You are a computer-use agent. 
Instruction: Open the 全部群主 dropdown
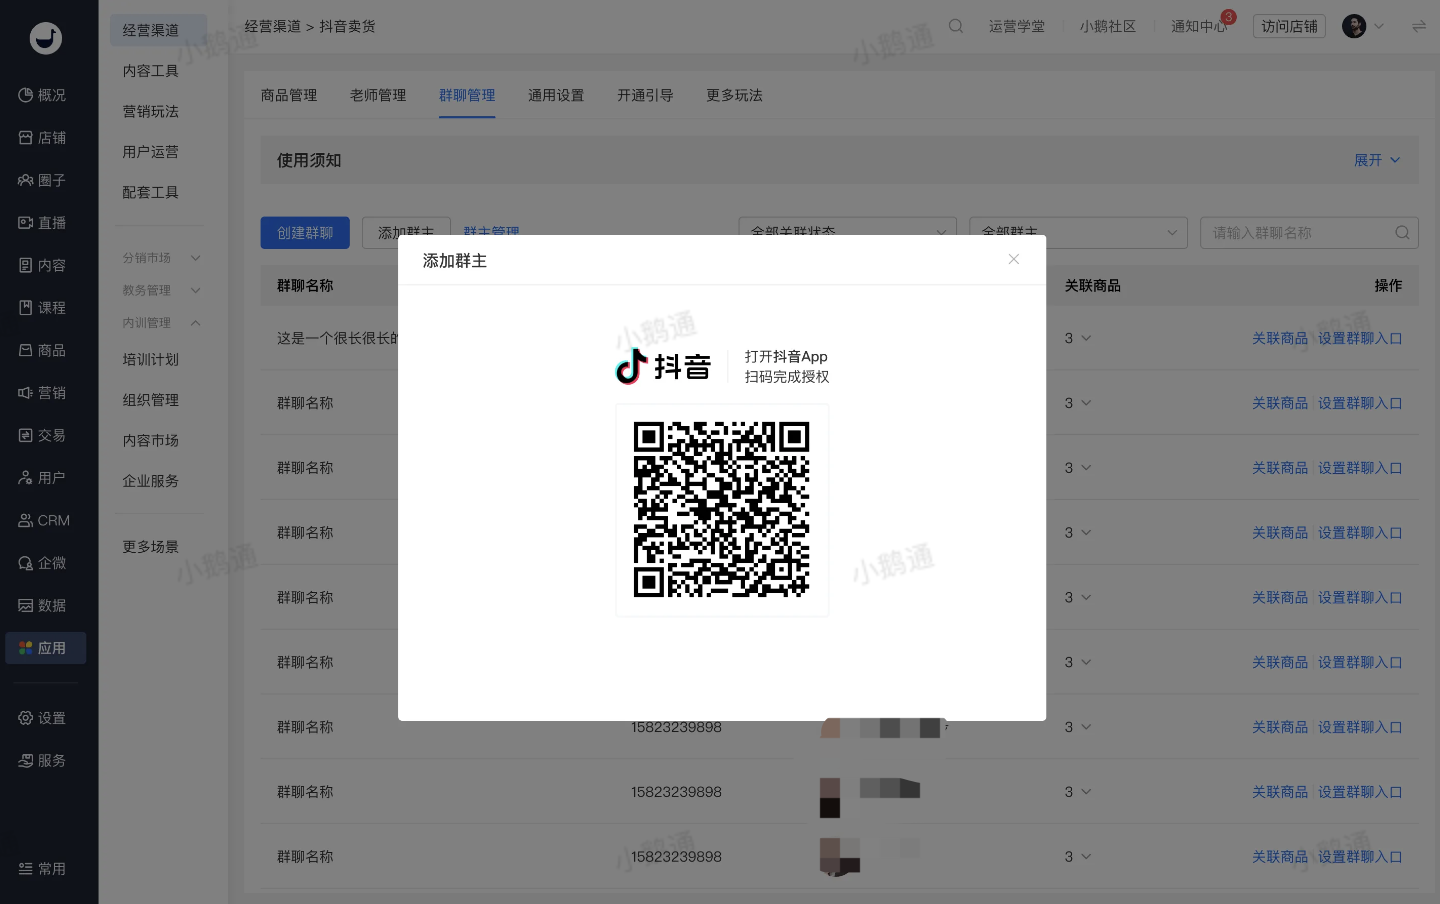coord(1078,232)
